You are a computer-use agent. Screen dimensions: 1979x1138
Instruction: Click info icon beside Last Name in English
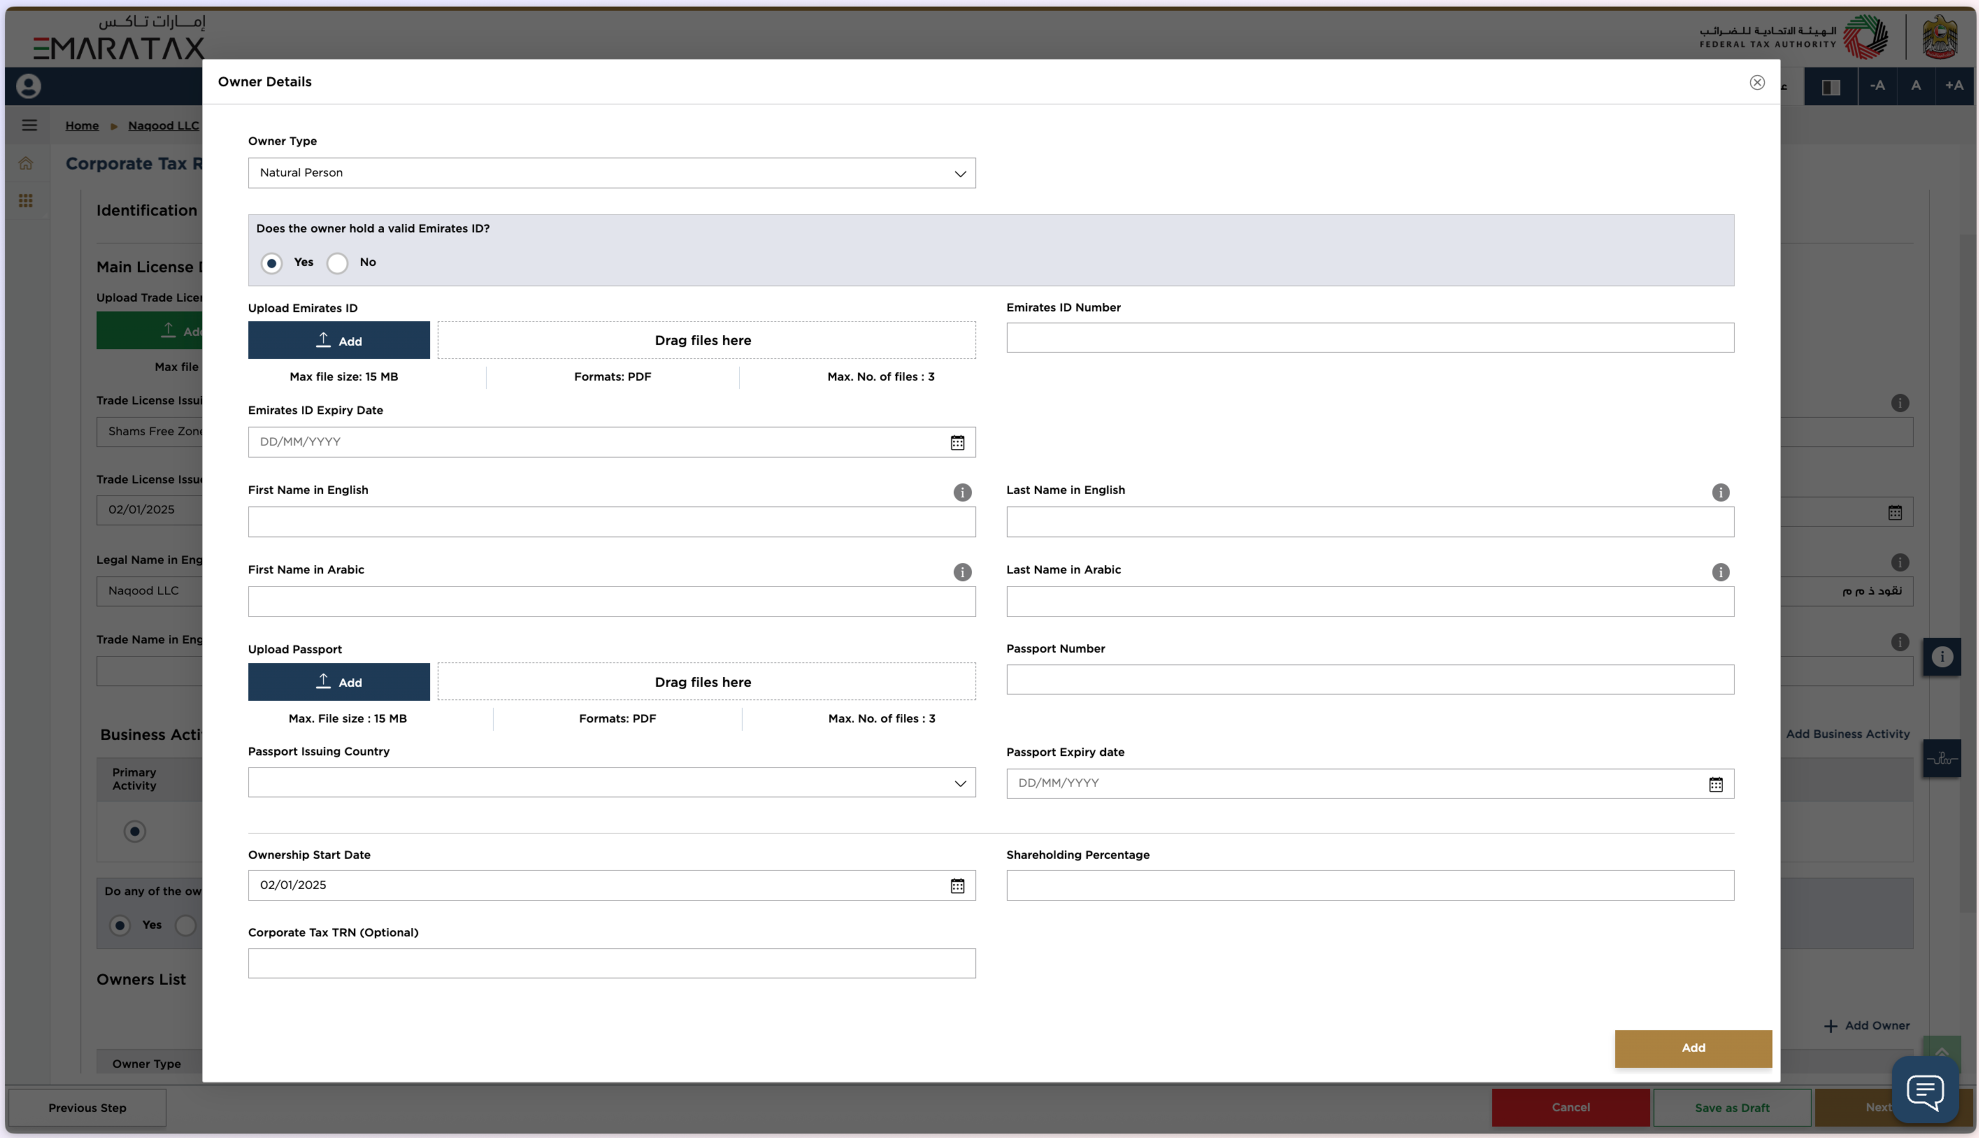[1720, 493]
